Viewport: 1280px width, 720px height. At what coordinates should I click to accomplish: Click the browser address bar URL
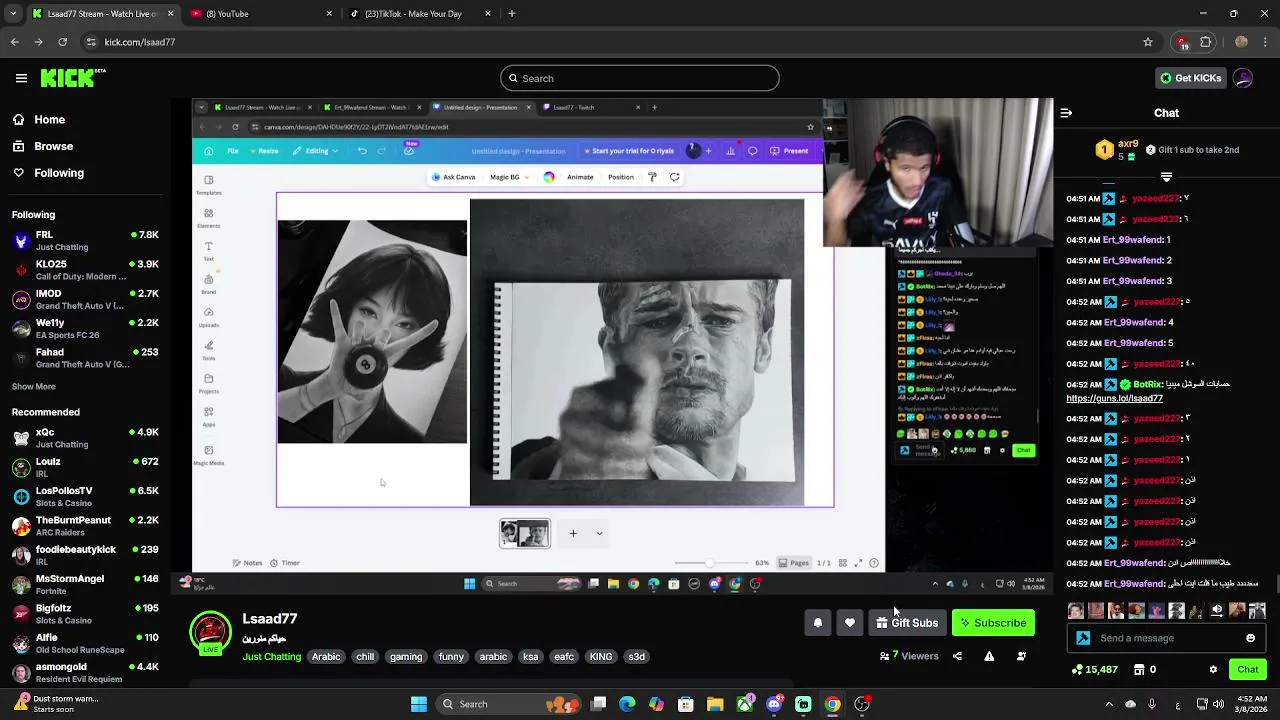click(139, 42)
